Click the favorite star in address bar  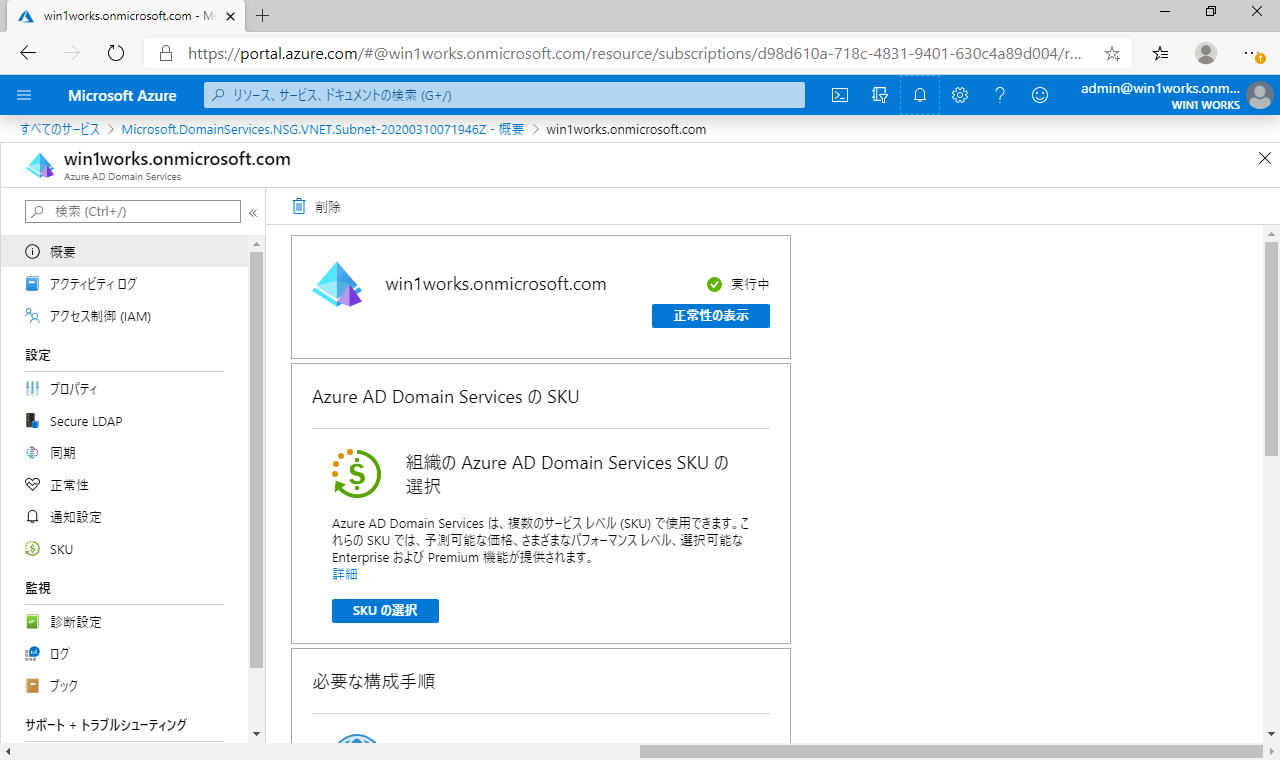[x=1112, y=53]
